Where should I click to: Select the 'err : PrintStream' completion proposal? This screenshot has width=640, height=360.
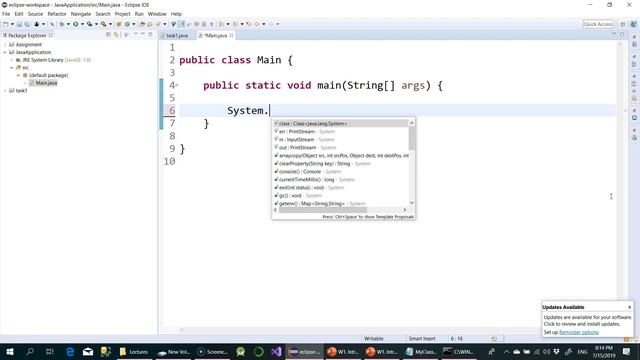coord(340,131)
